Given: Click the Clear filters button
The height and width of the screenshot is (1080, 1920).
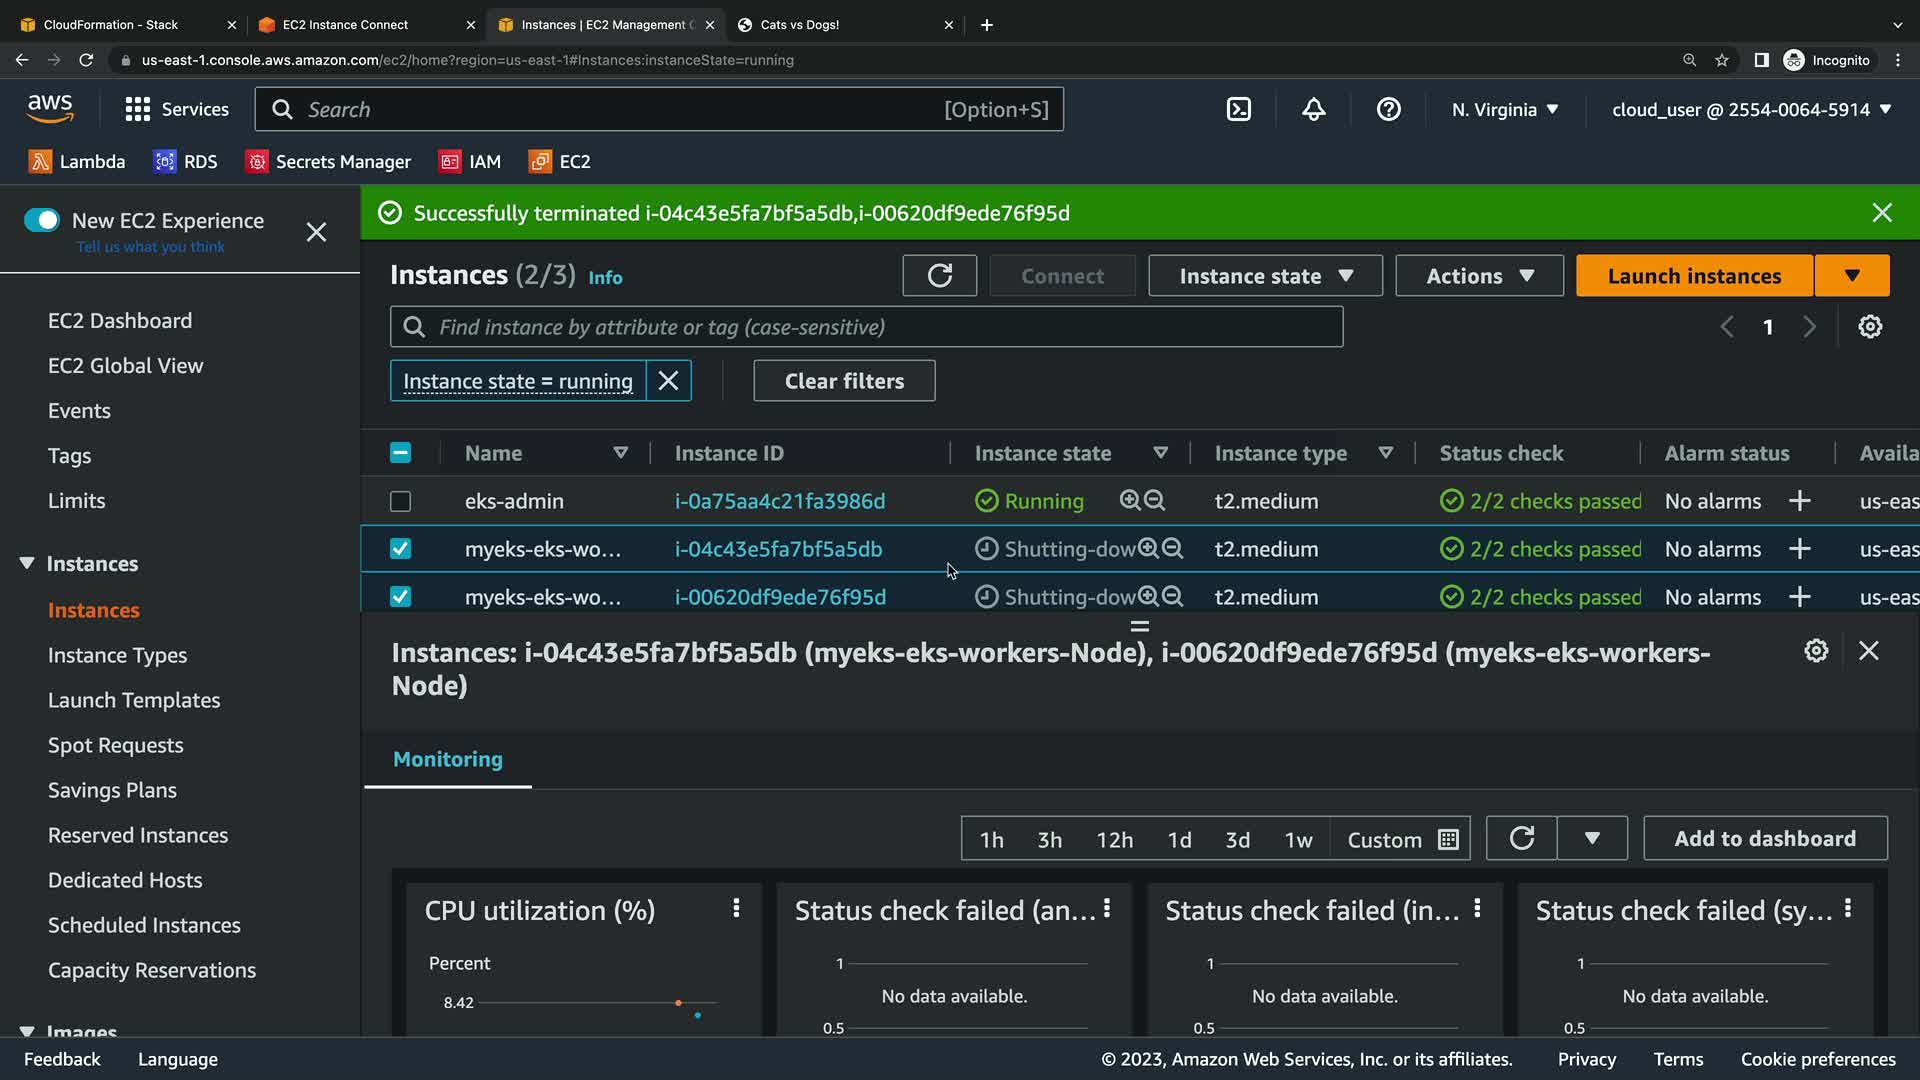Looking at the screenshot, I should pyautogui.click(x=844, y=381).
